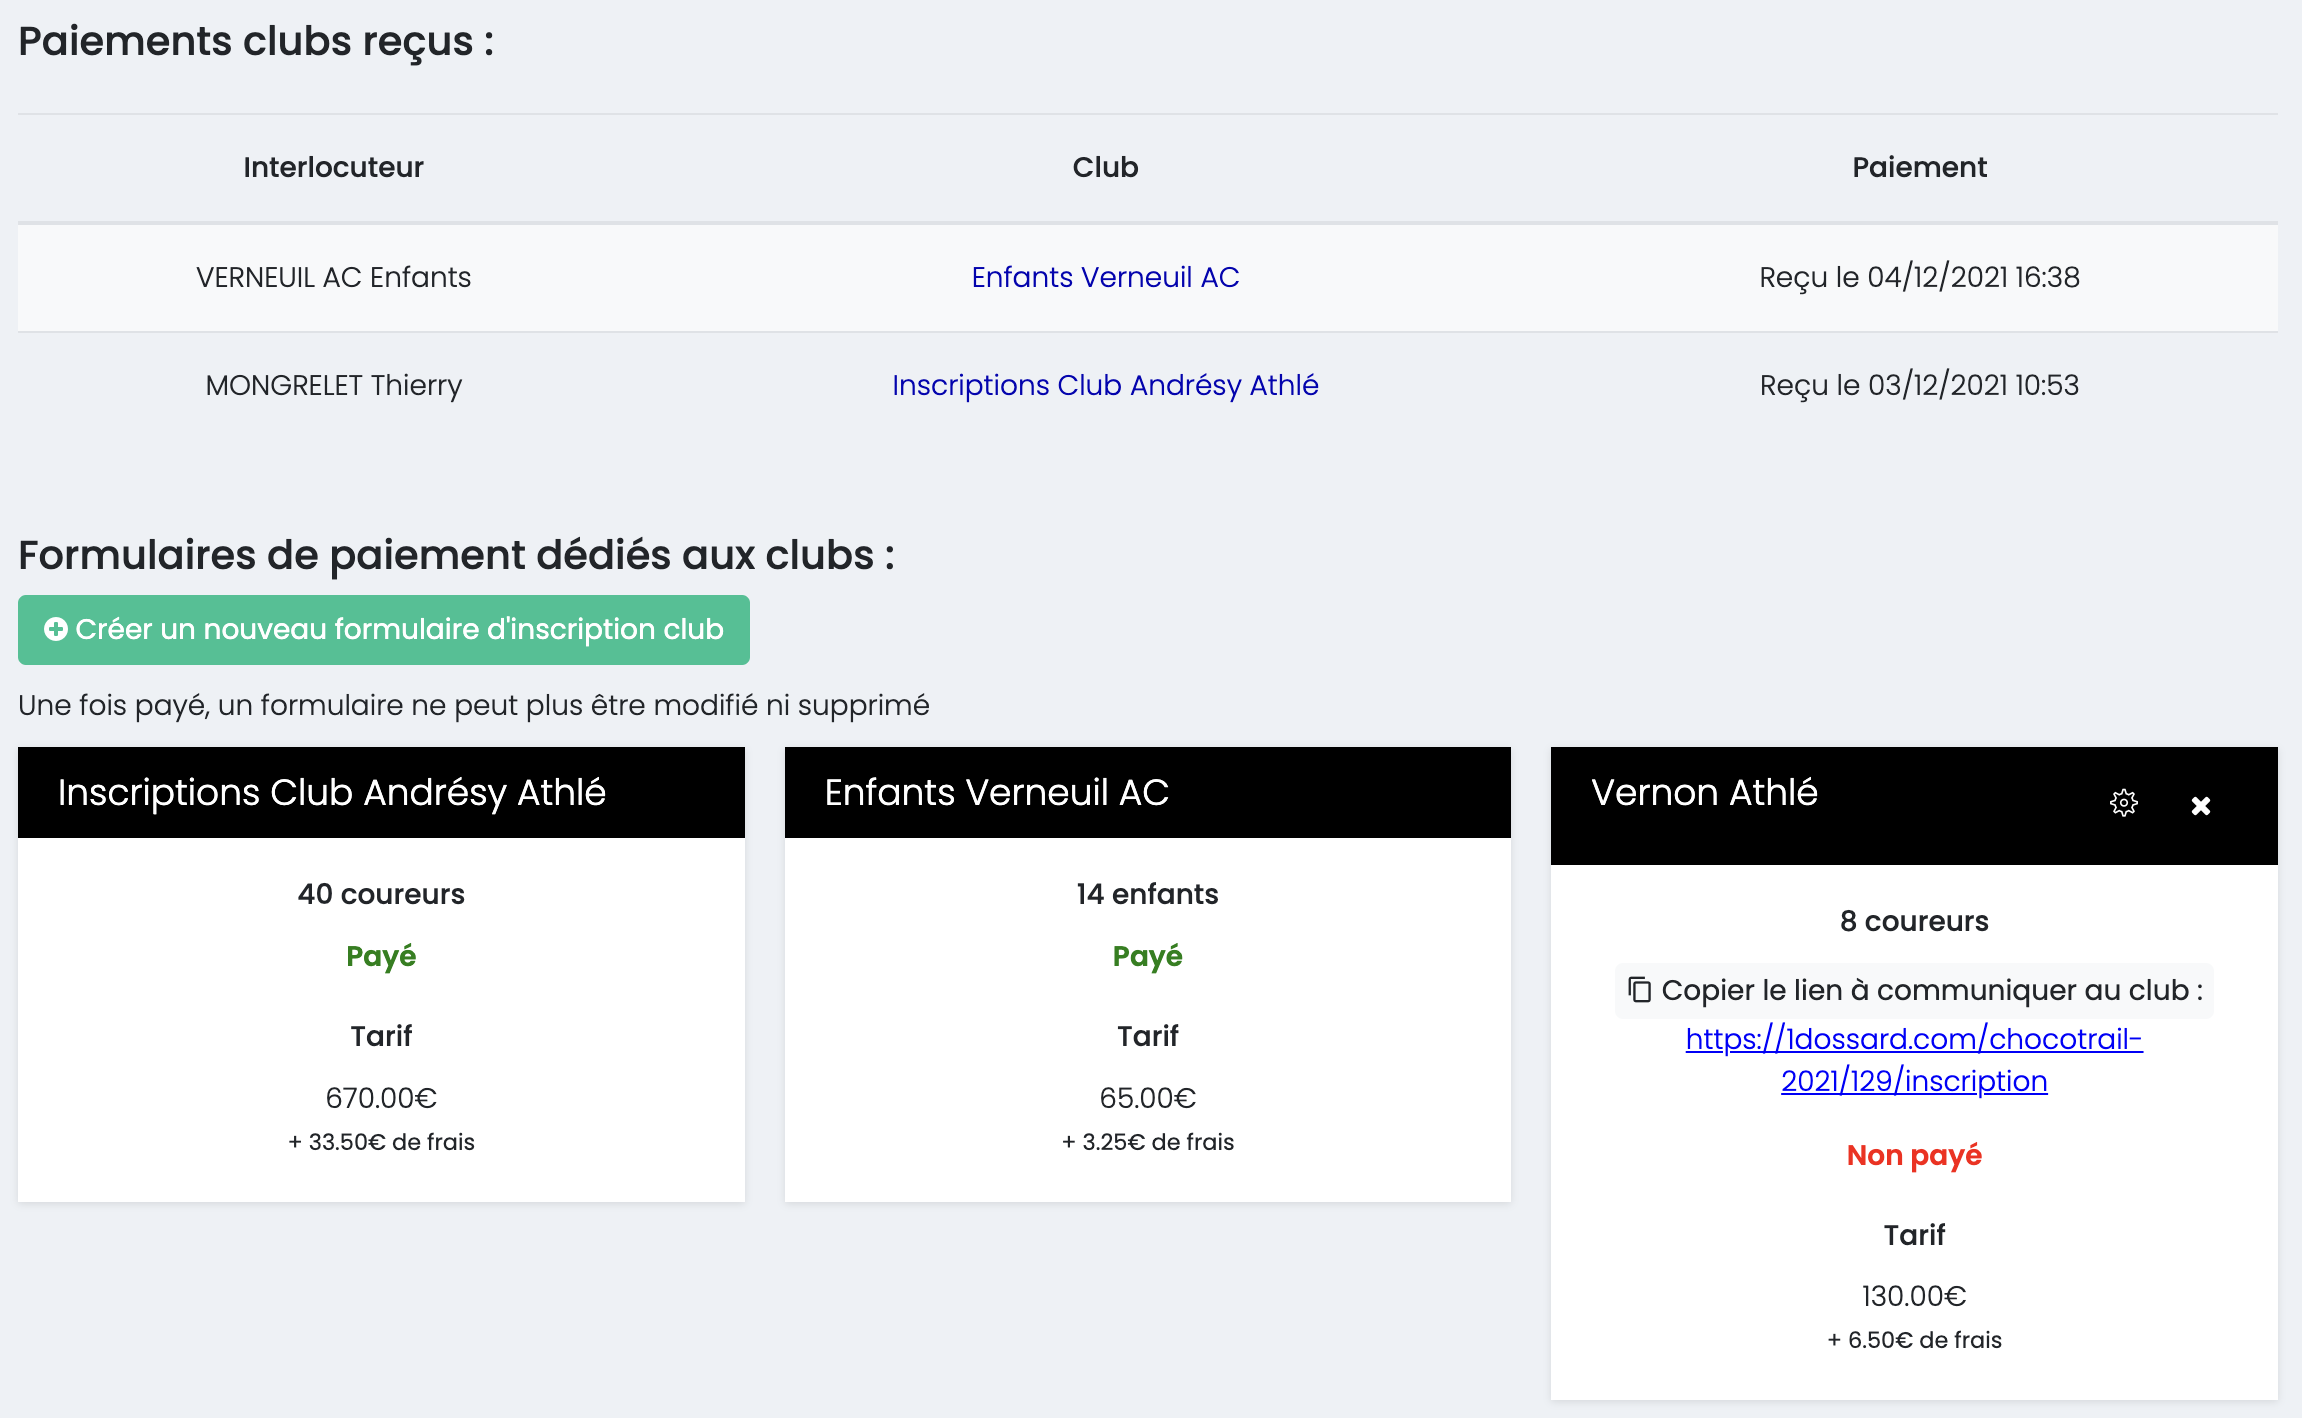Click plus icon on create form button

pyautogui.click(x=56, y=629)
